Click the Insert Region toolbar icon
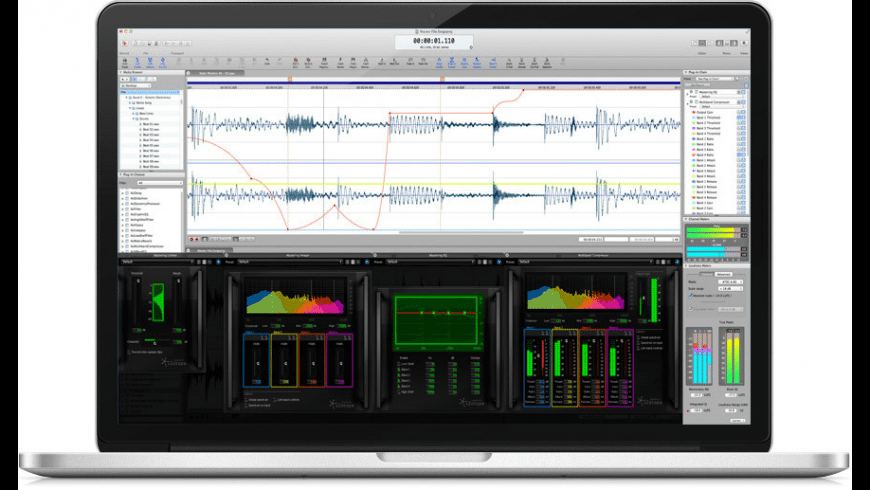Image resolution: width=870 pixels, height=490 pixels. [x=352, y=62]
